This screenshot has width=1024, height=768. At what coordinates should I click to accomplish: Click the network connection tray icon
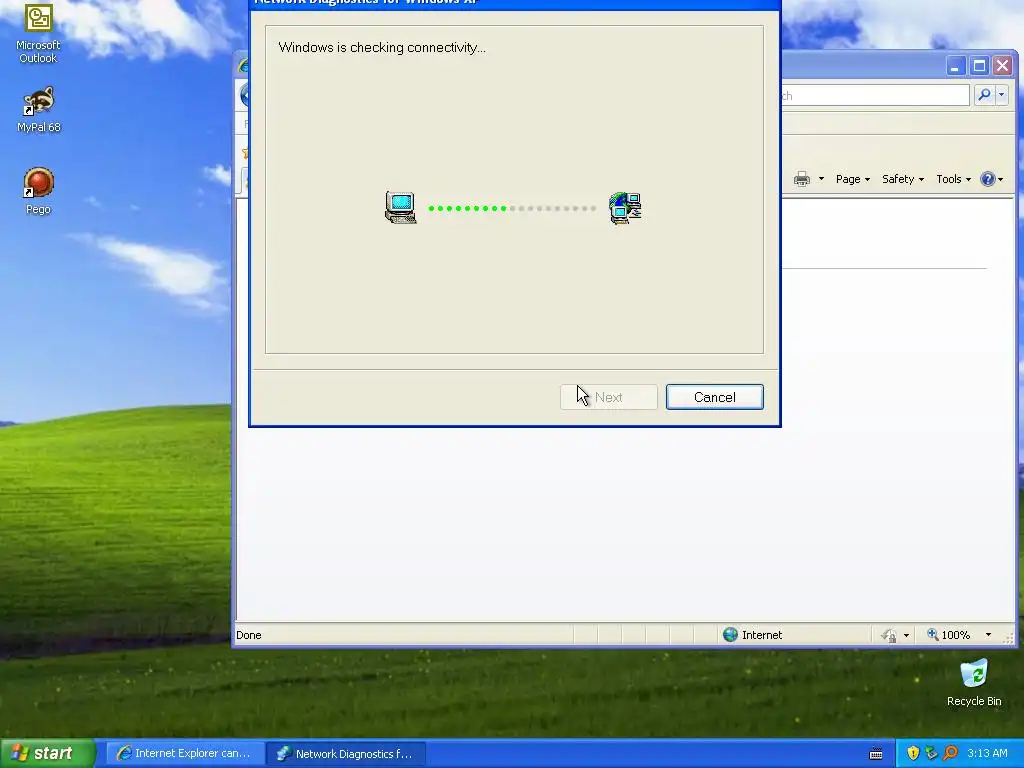pyautogui.click(x=931, y=754)
